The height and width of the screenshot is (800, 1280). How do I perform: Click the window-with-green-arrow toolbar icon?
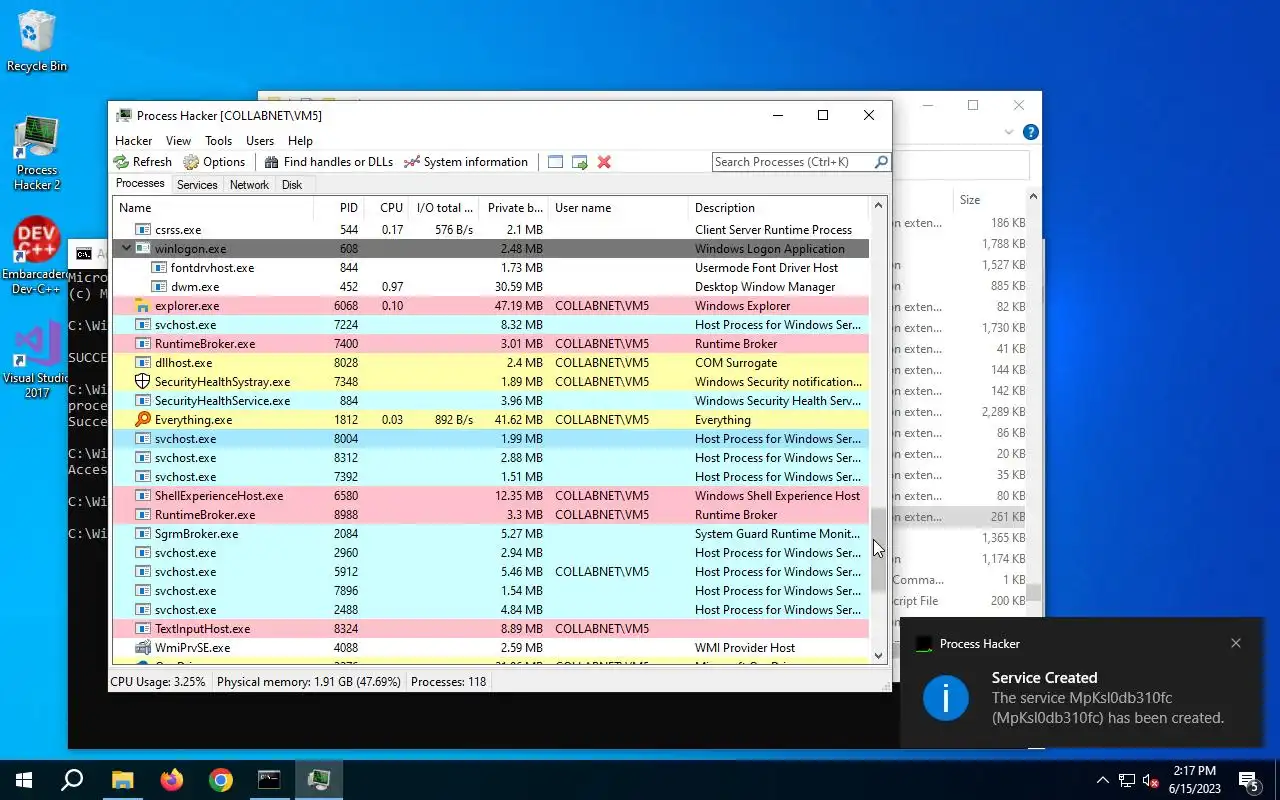click(580, 162)
